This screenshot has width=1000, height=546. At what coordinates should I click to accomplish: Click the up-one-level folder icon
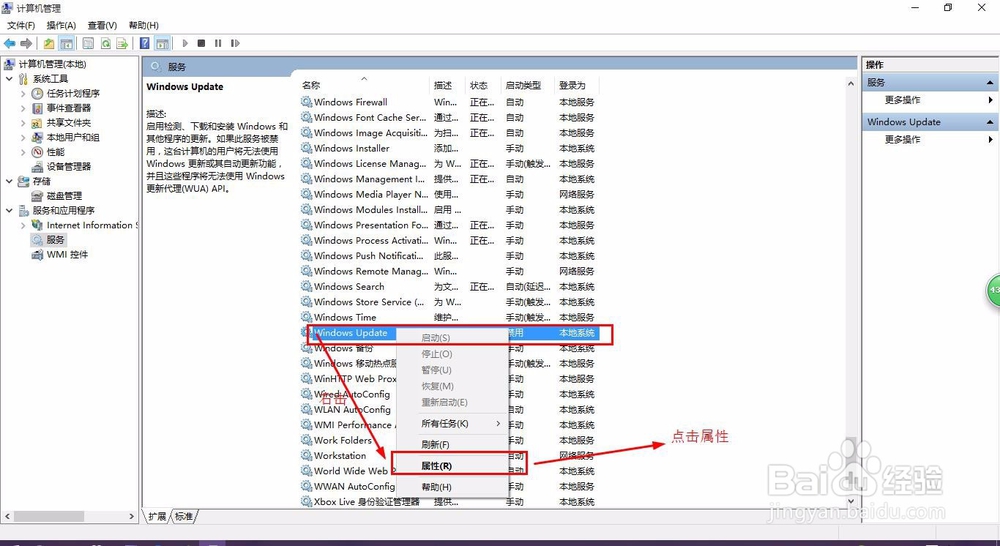pos(49,43)
